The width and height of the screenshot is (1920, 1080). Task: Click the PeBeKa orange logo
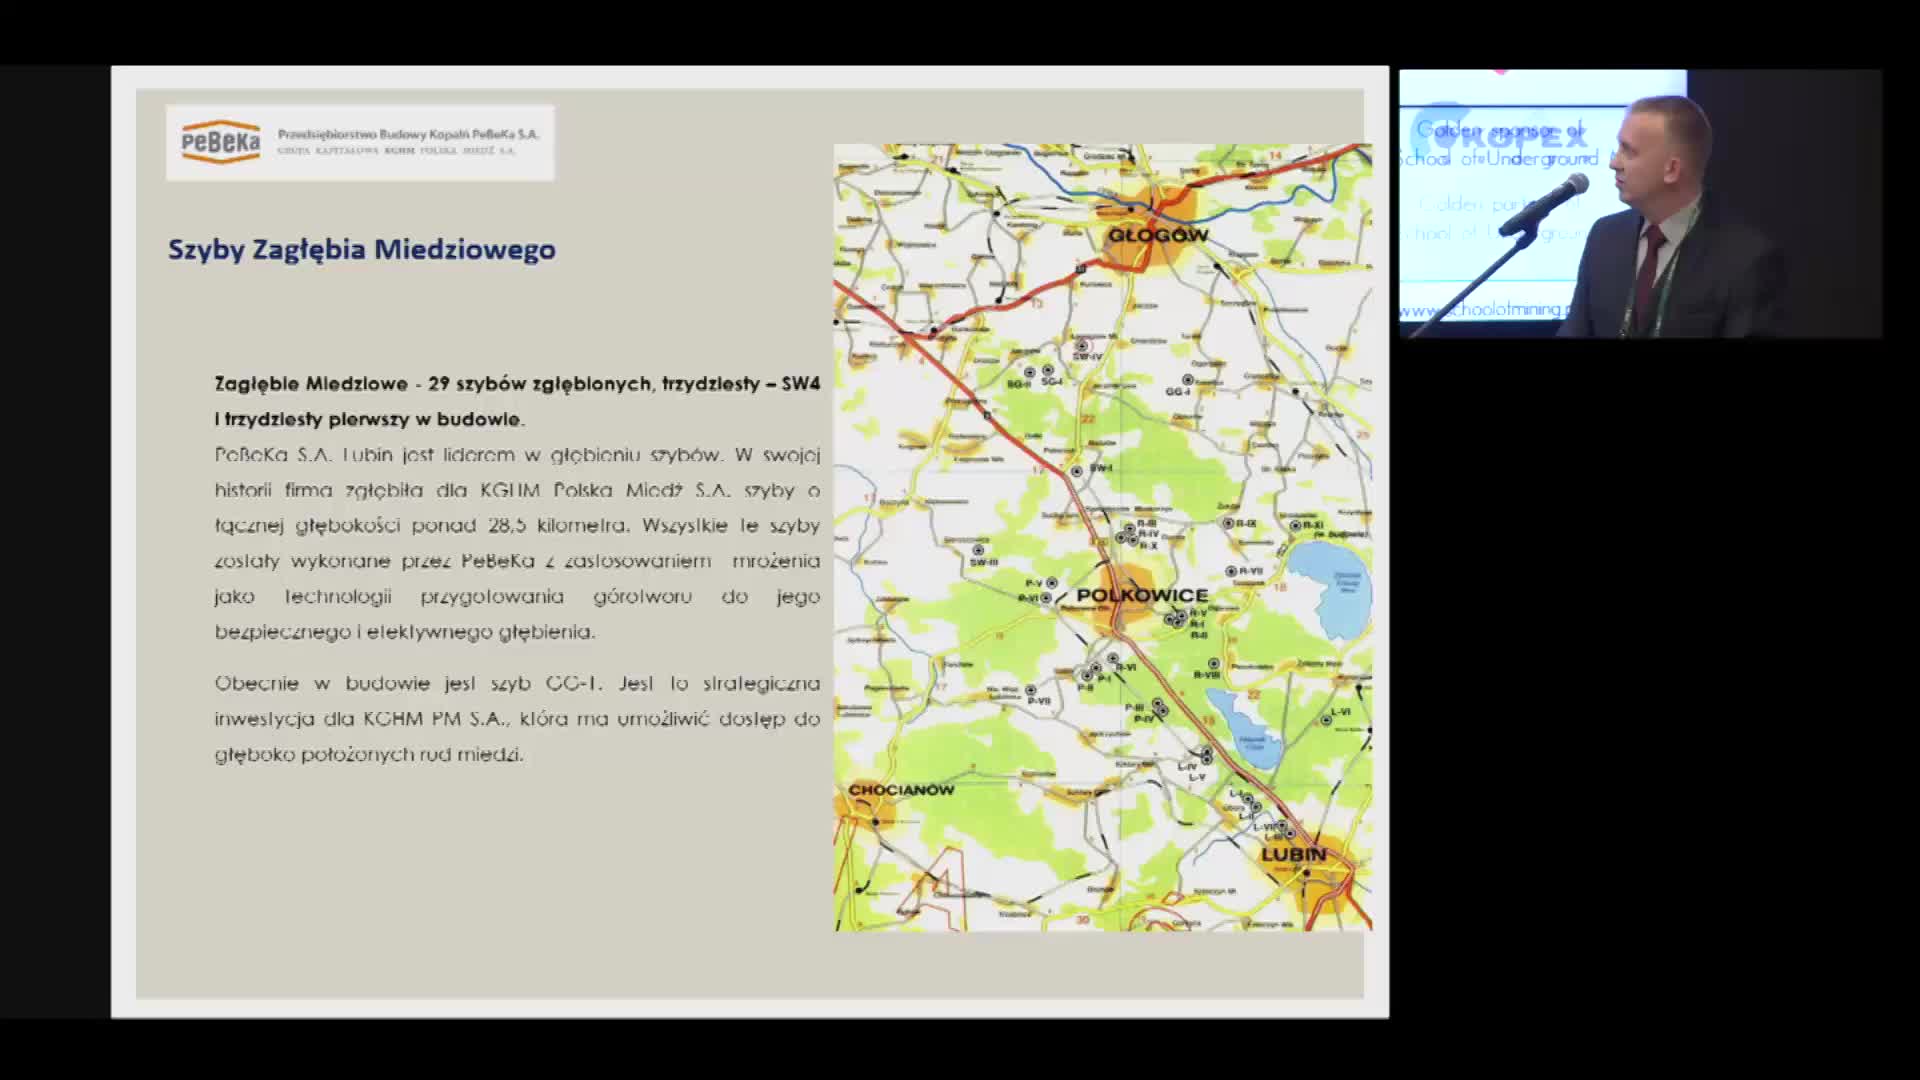(221, 142)
